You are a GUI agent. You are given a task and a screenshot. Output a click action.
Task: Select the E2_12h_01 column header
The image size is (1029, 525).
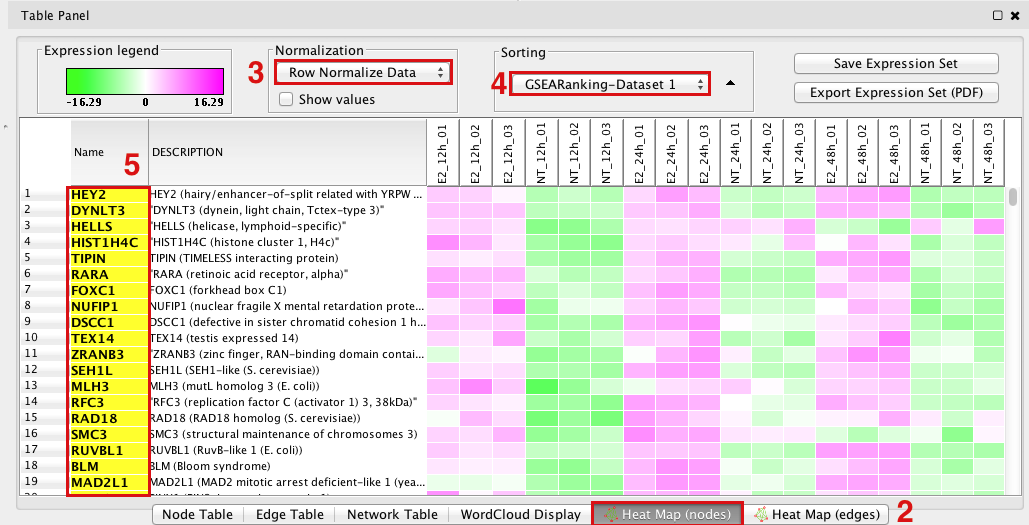[x=443, y=152]
